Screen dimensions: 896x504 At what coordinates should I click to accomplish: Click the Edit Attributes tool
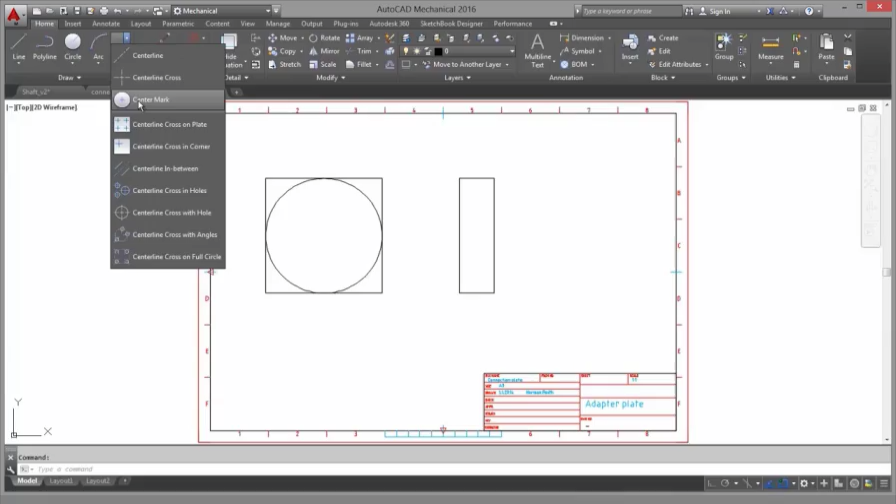tap(674, 65)
